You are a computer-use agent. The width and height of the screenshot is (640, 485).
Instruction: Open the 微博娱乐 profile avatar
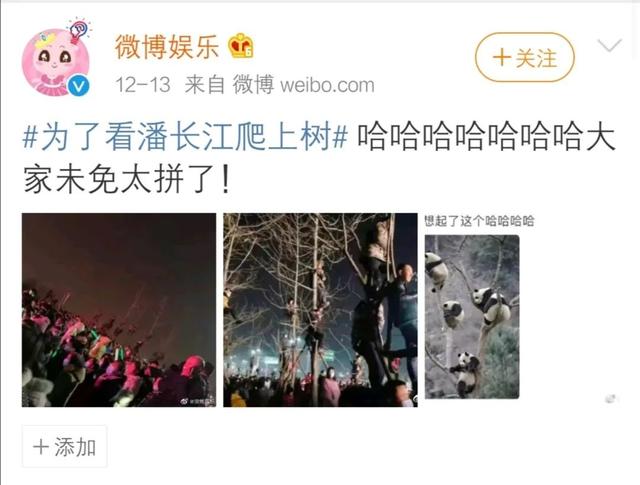[56, 62]
